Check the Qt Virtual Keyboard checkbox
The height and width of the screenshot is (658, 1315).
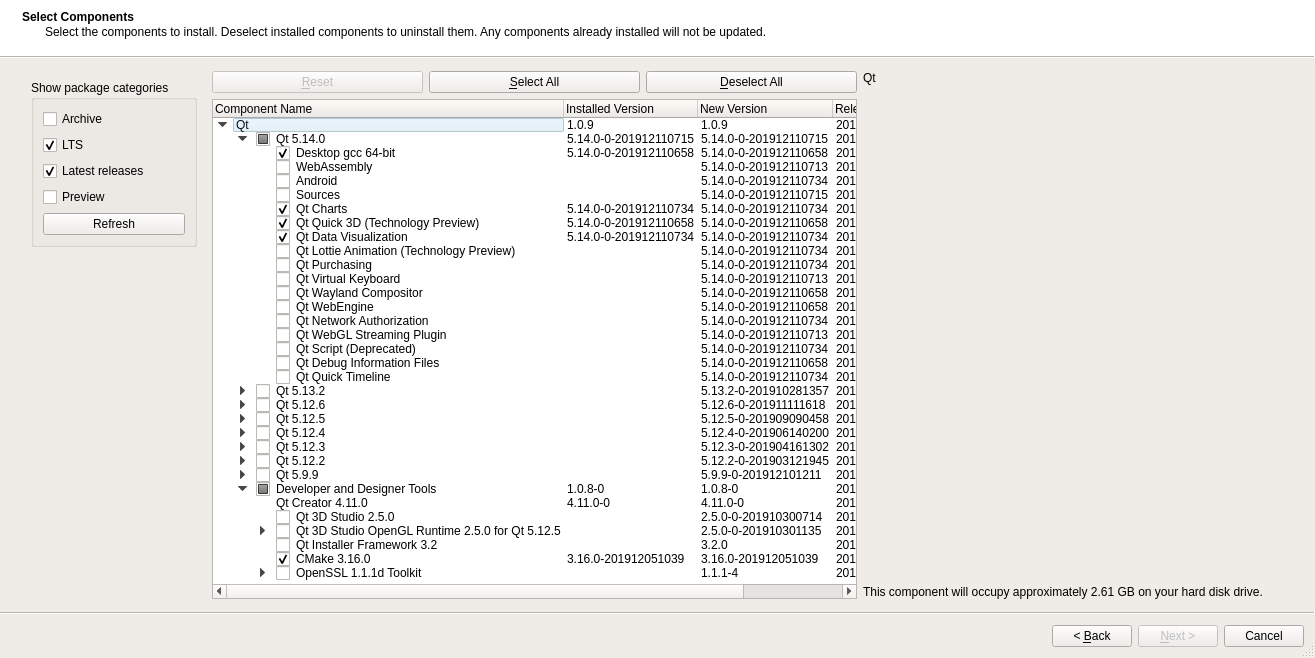[283, 279]
